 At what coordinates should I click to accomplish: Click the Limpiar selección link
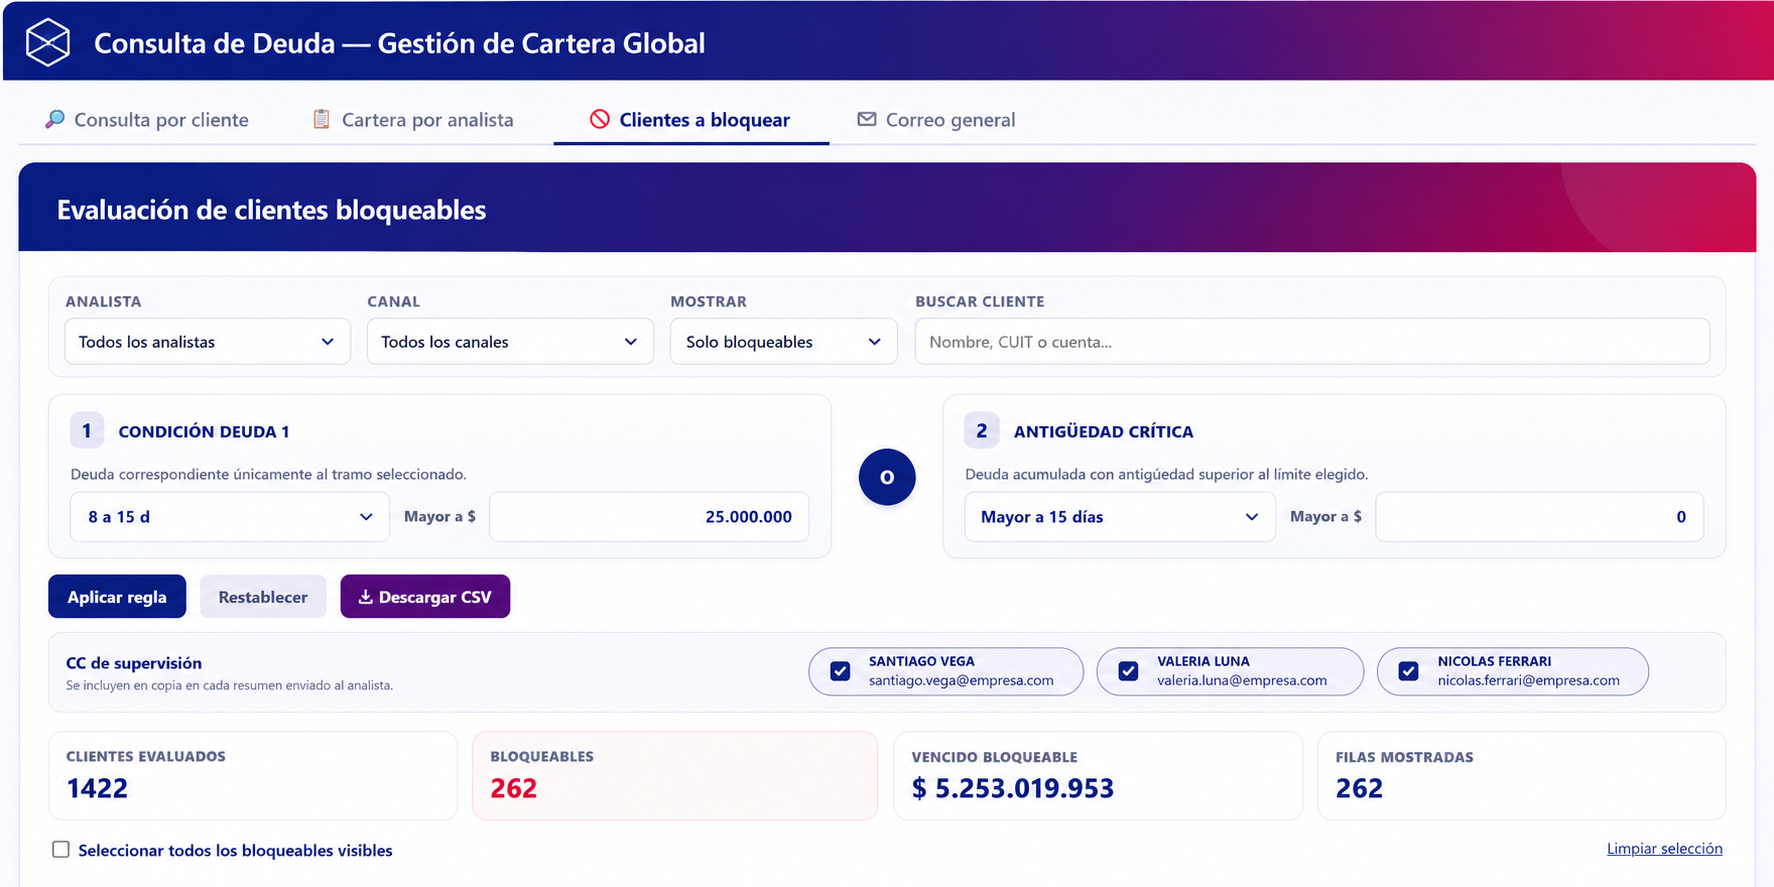tap(1664, 849)
